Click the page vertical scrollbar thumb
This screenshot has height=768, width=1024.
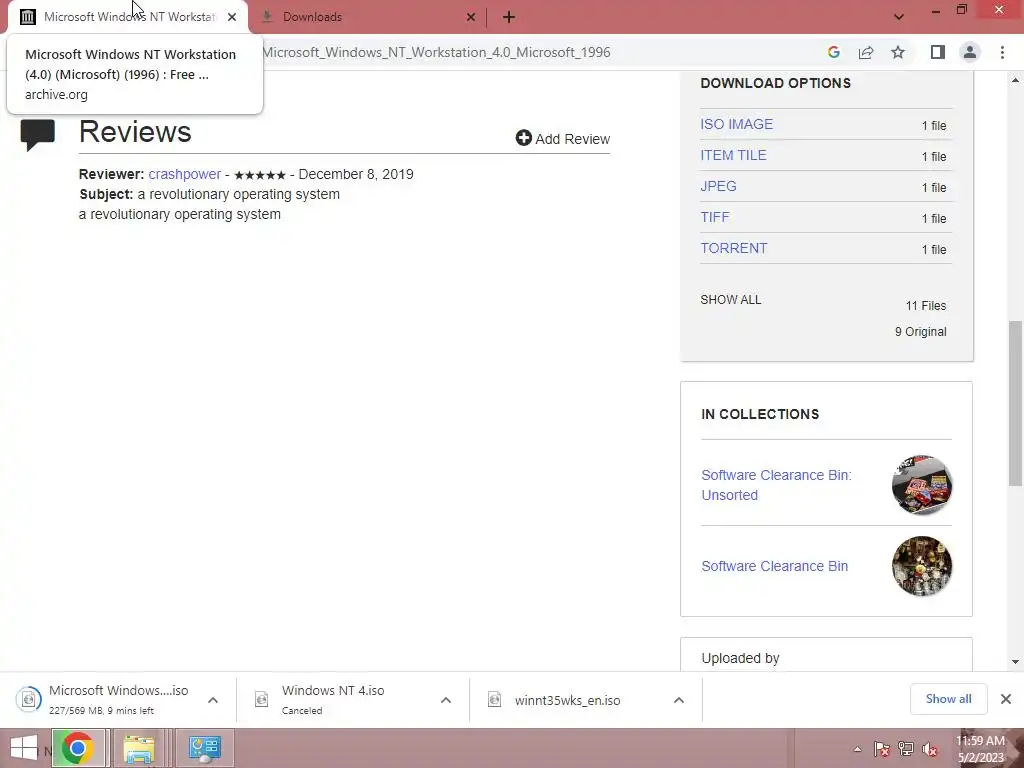coord(1015,404)
